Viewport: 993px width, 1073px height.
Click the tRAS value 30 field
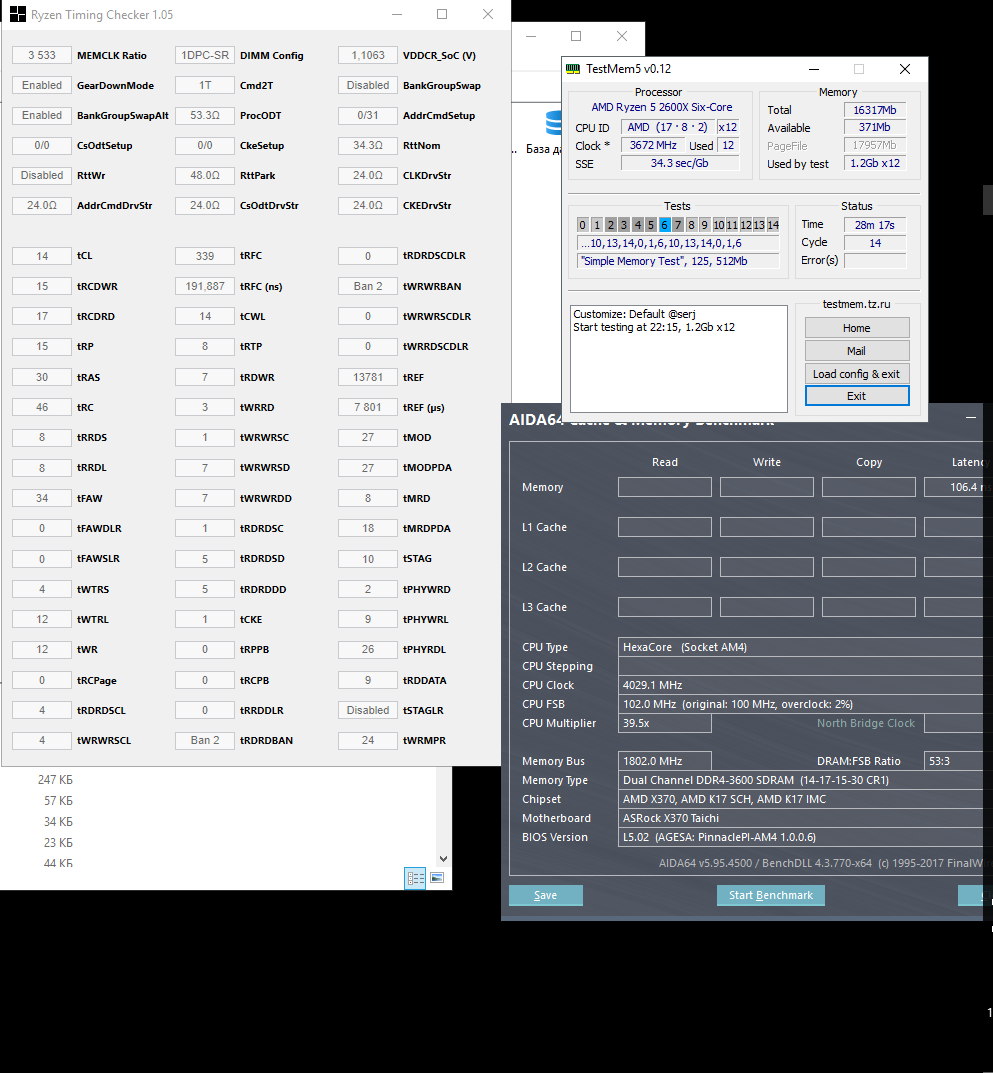tap(42, 377)
